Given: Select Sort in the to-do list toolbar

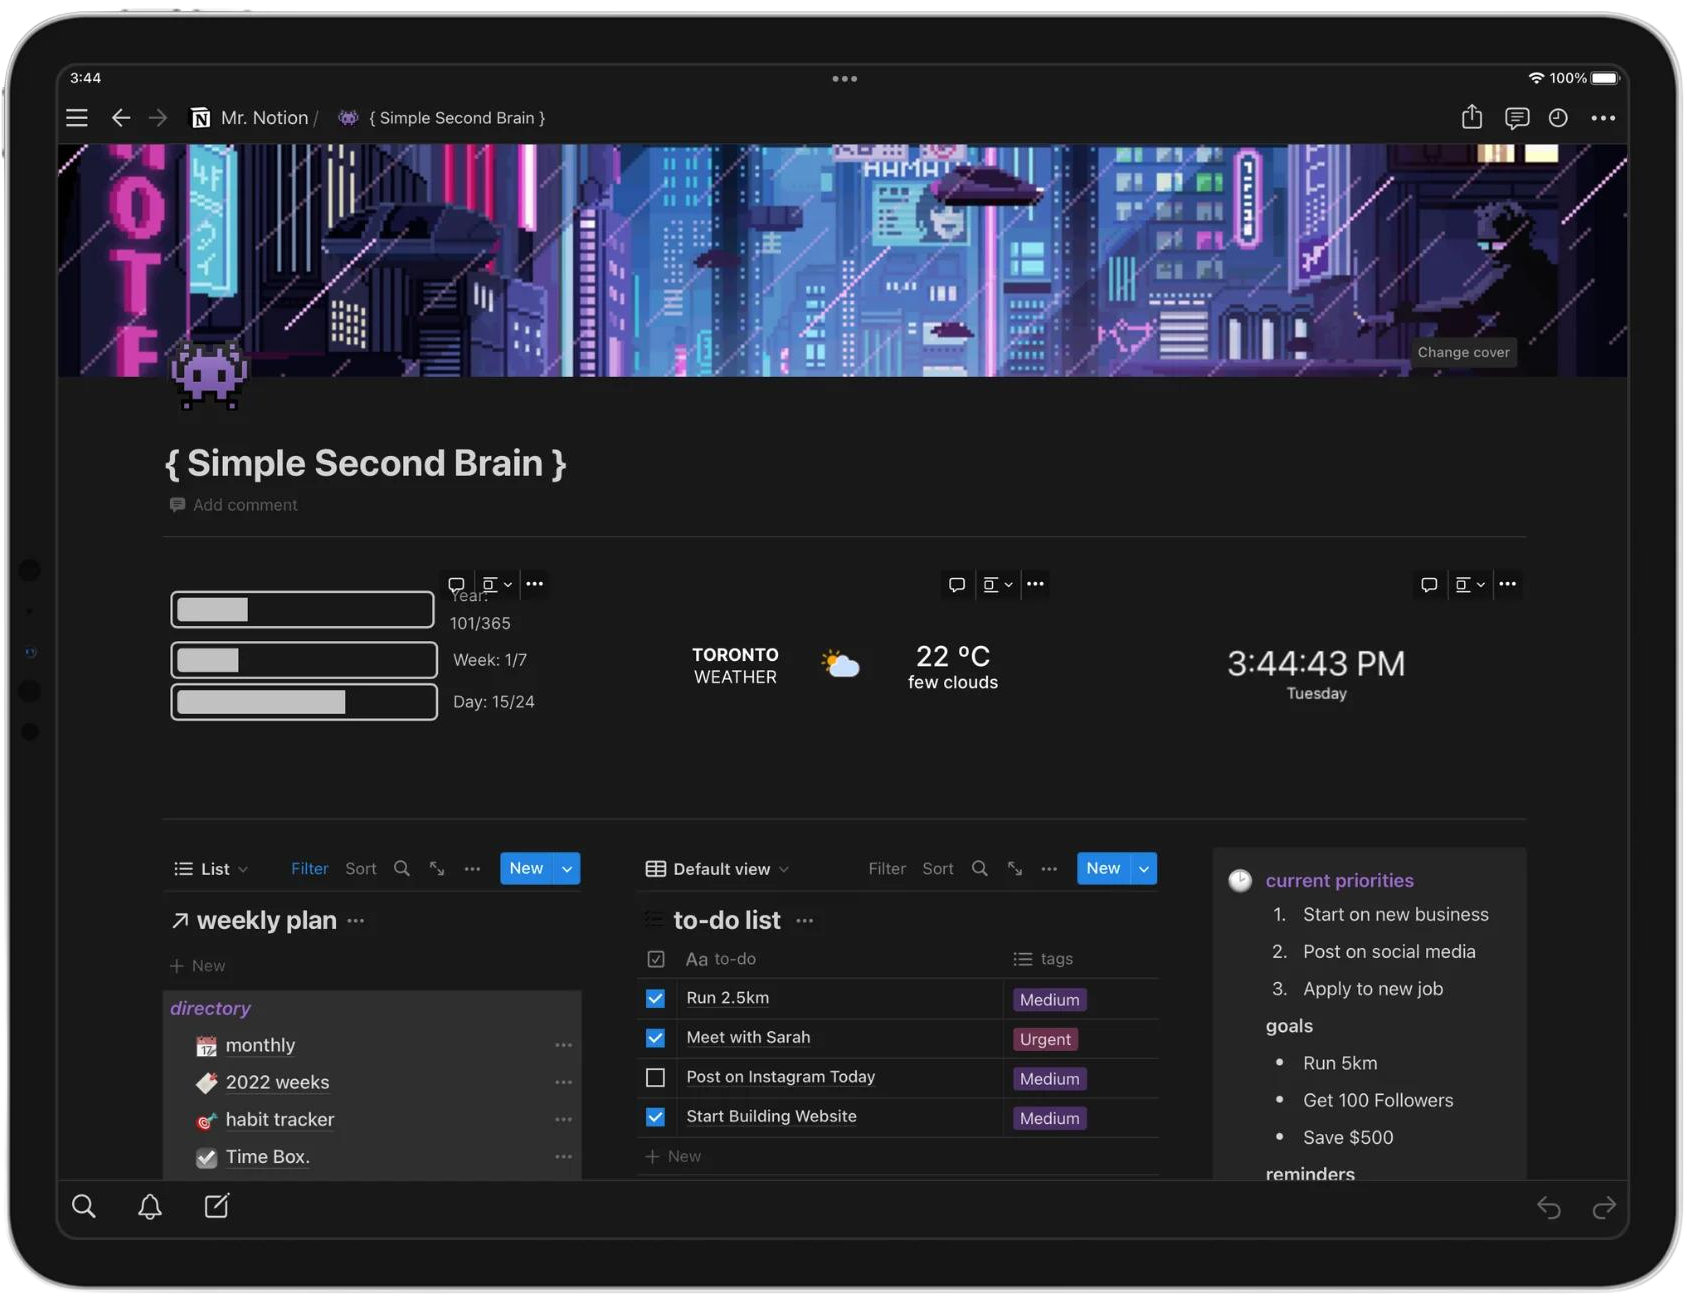Looking at the screenshot, I should (937, 869).
